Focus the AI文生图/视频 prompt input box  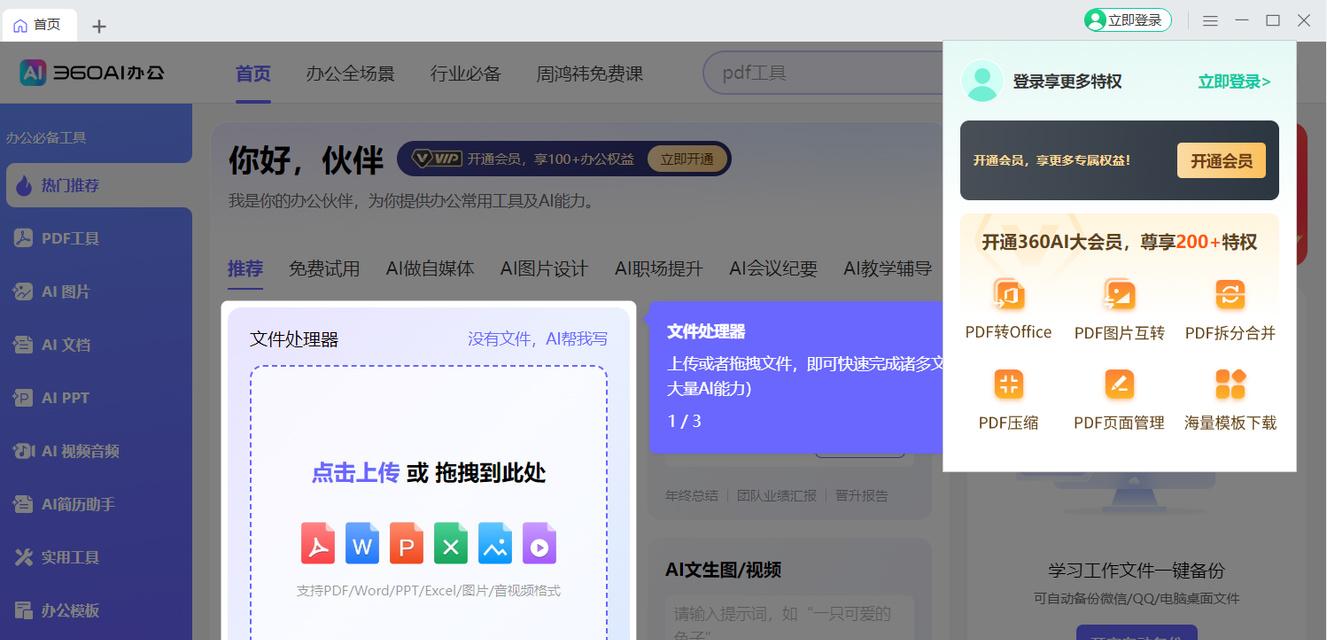click(790, 618)
